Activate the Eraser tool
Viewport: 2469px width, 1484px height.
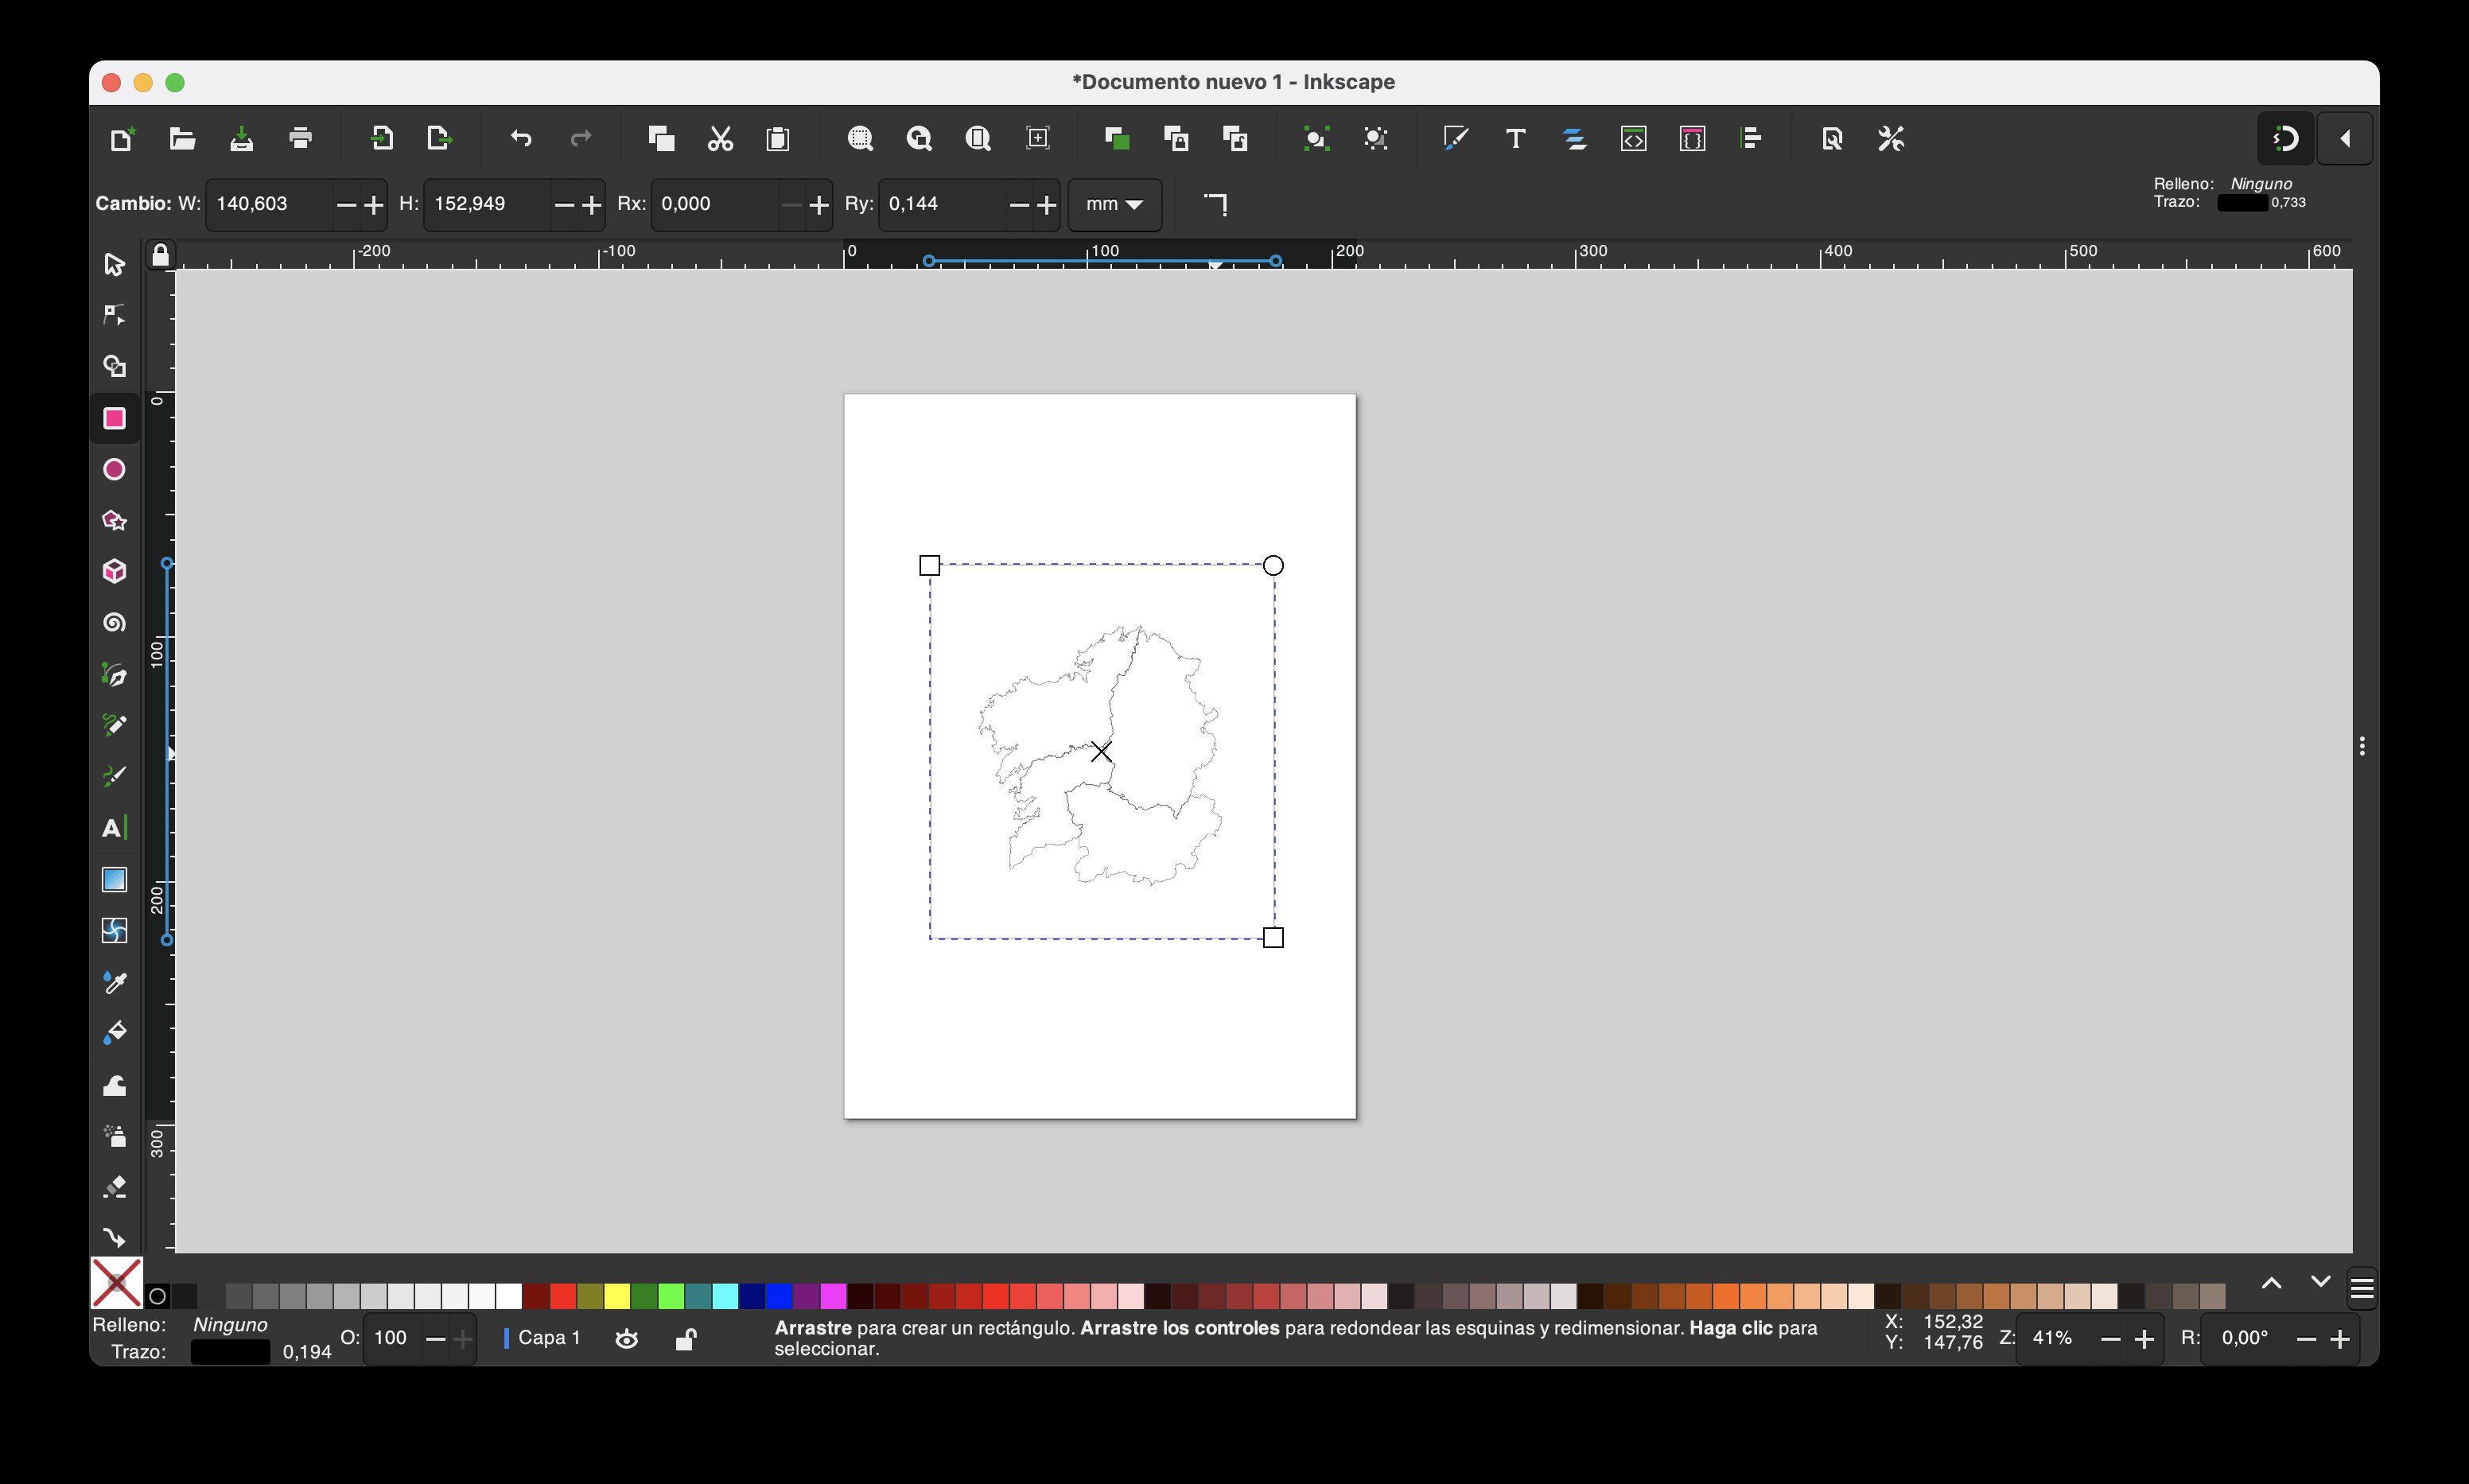pos(114,1187)
